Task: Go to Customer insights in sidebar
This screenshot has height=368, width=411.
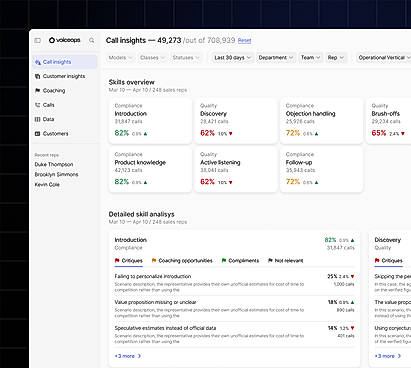Action: (65, 76)
